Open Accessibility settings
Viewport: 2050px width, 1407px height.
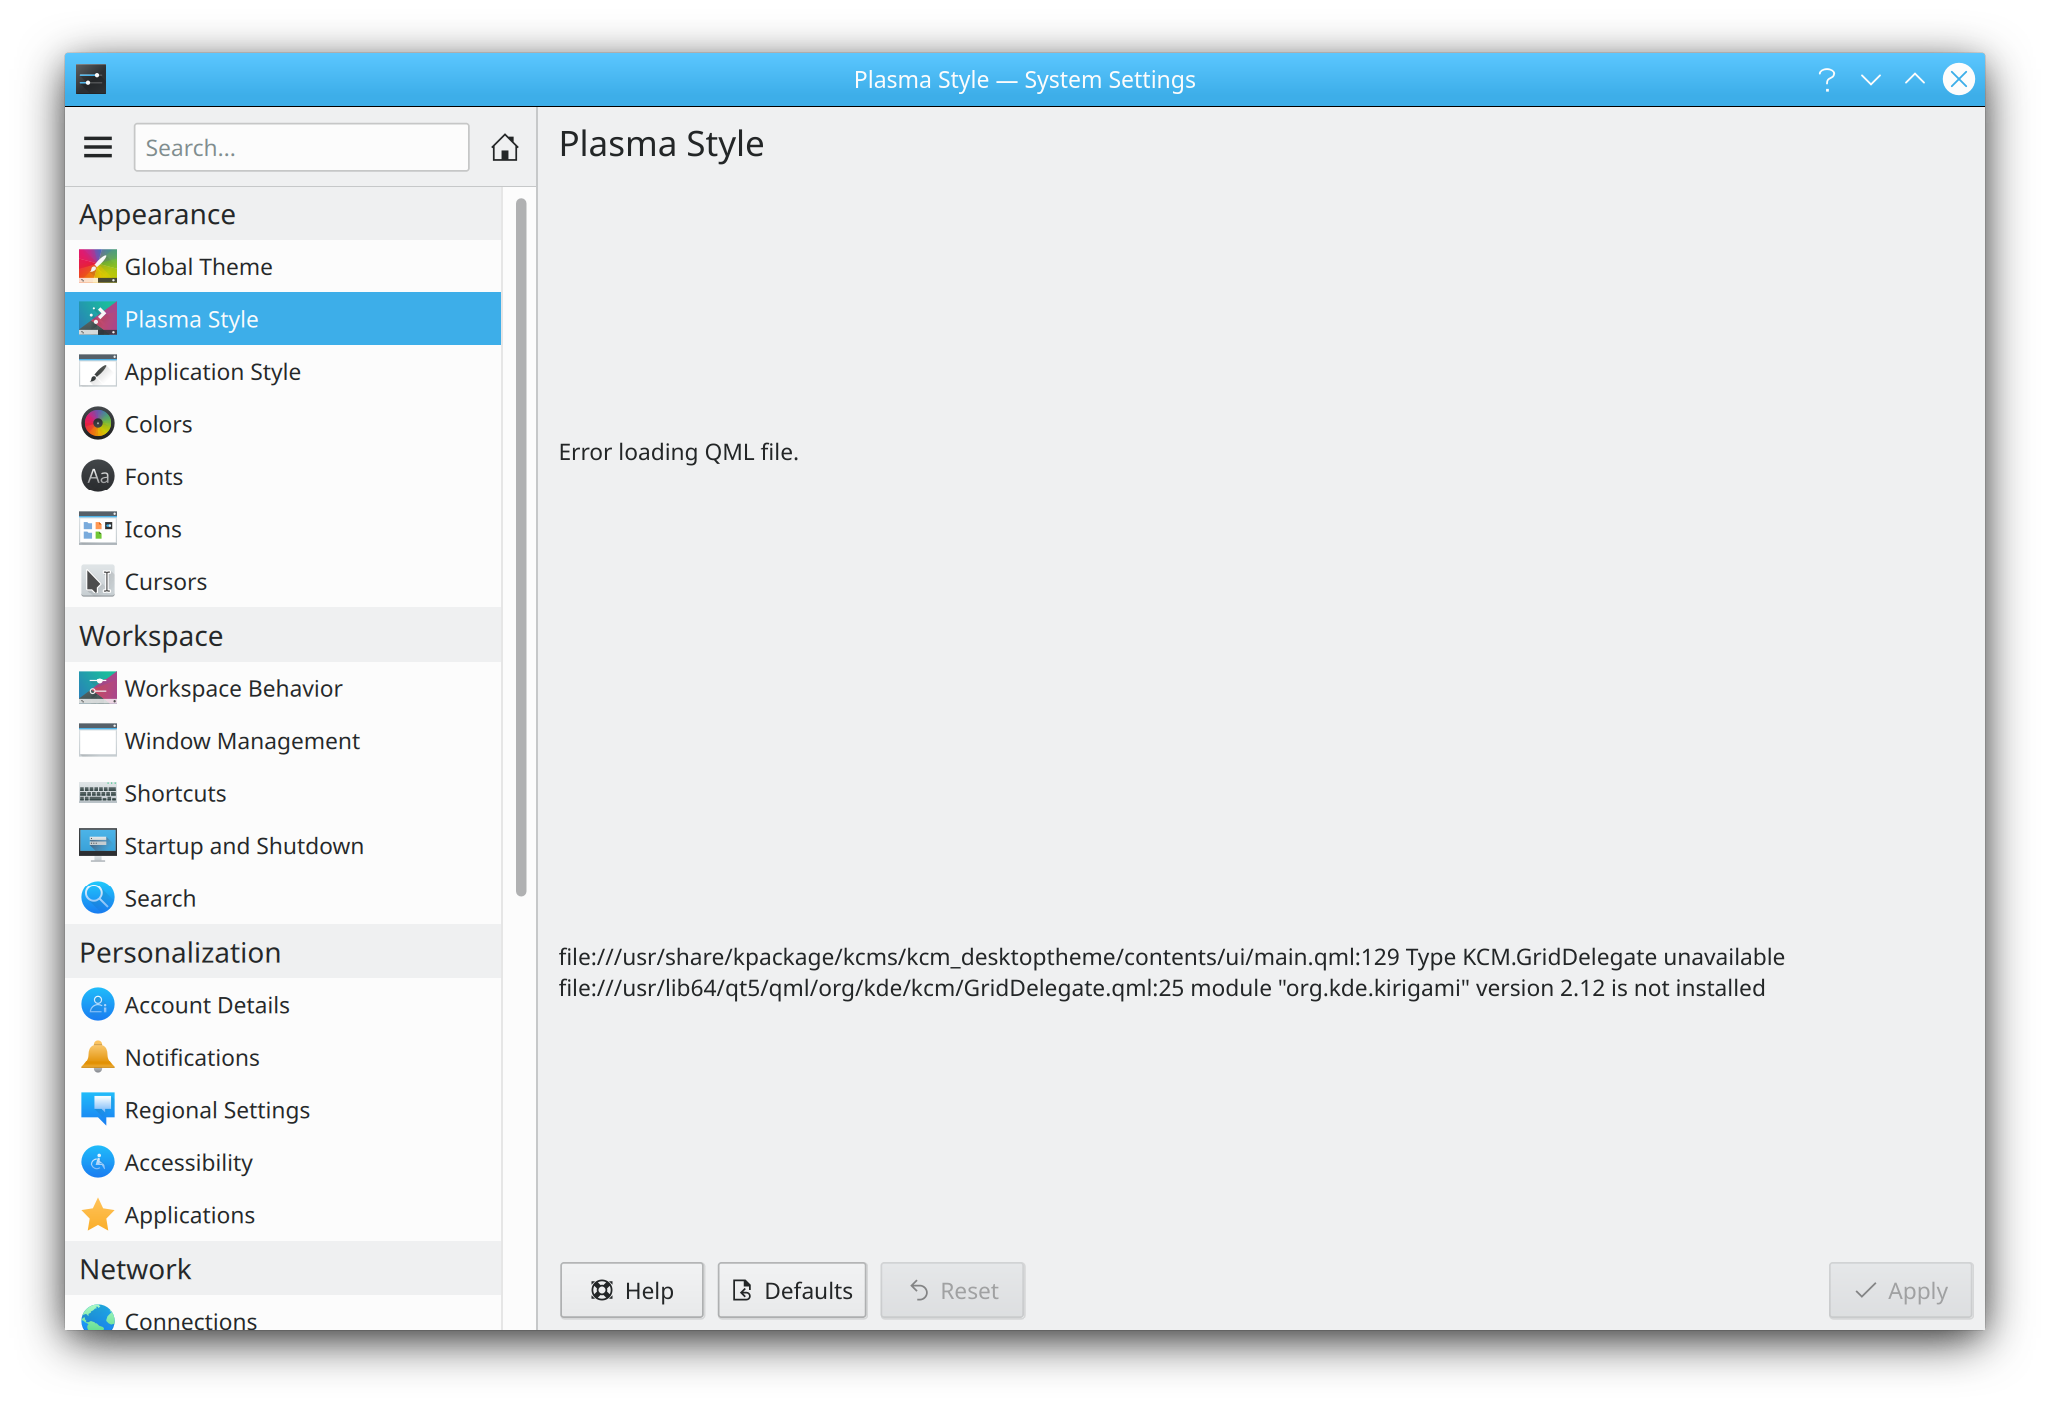pyautogui.click(x=188, y=1162)
